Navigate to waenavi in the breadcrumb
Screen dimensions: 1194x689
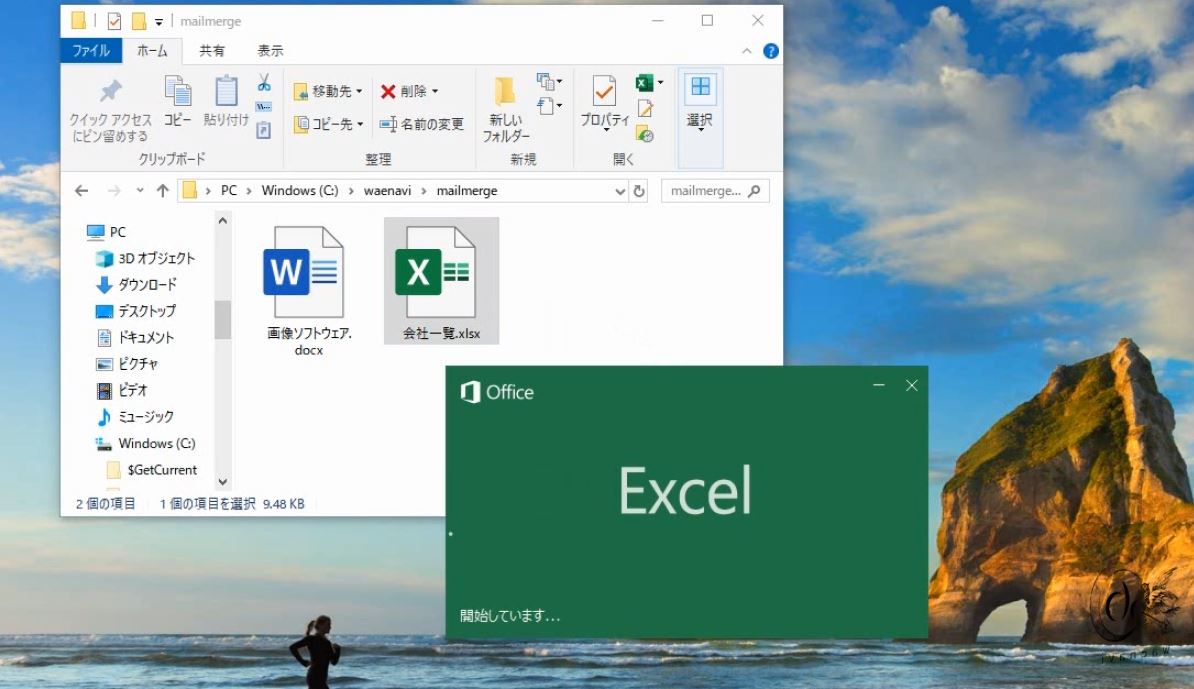(x=387, y=190)
